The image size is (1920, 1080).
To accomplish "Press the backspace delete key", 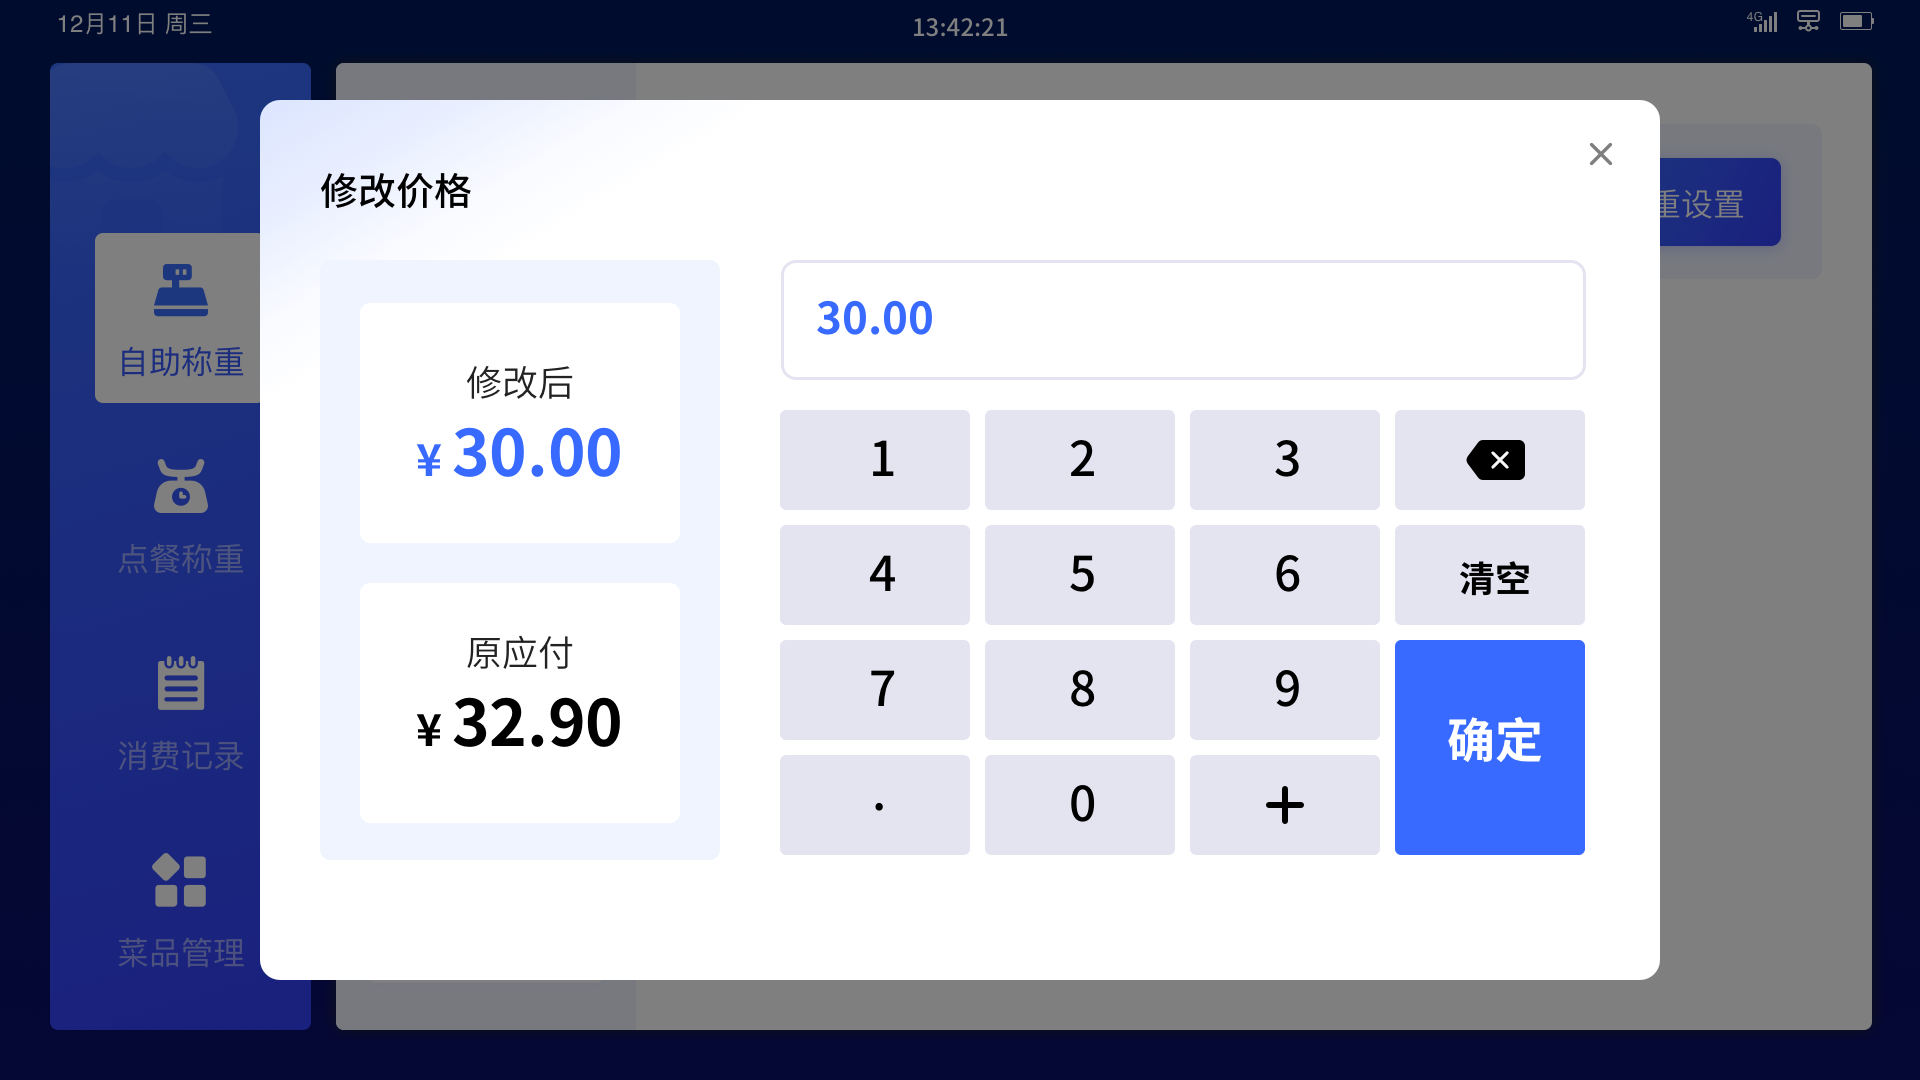I will [1490, 459].
